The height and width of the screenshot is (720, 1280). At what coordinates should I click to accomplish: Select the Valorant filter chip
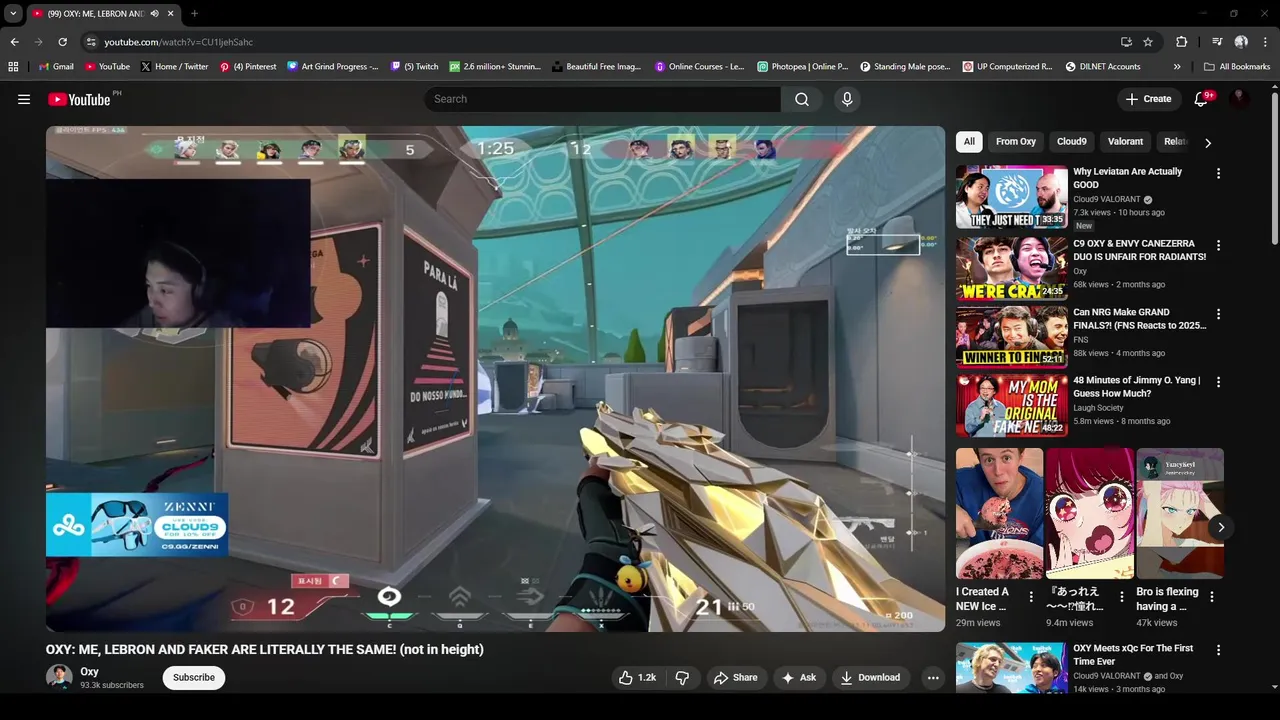(1125, 142)
